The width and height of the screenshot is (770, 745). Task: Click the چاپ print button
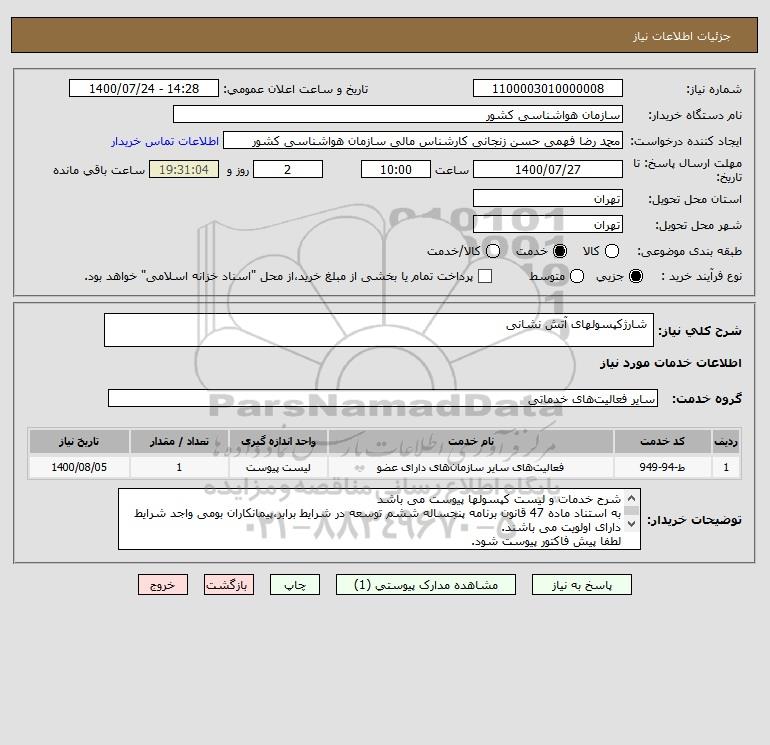[295, 585]
